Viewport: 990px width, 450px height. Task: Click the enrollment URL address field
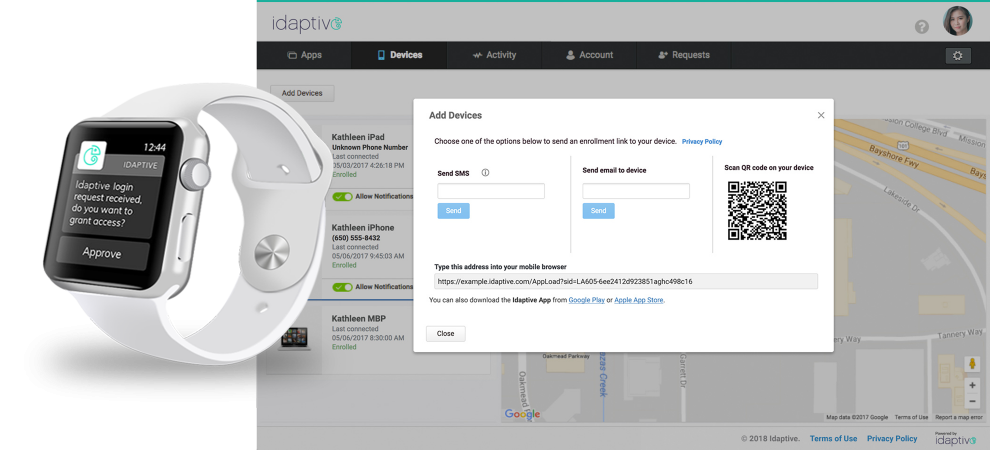point(626,281)
